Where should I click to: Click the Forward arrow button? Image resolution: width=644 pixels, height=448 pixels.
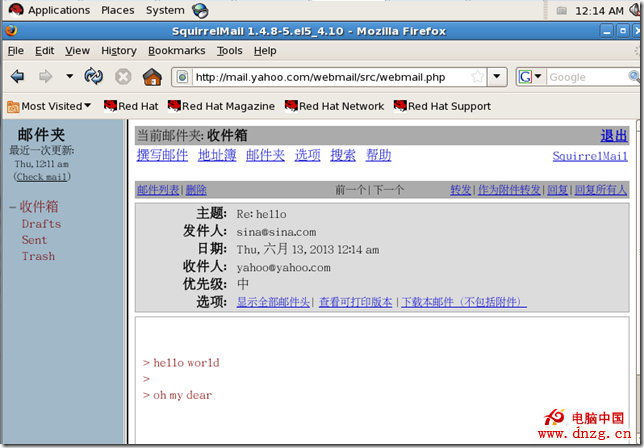[x=45, y=76]
